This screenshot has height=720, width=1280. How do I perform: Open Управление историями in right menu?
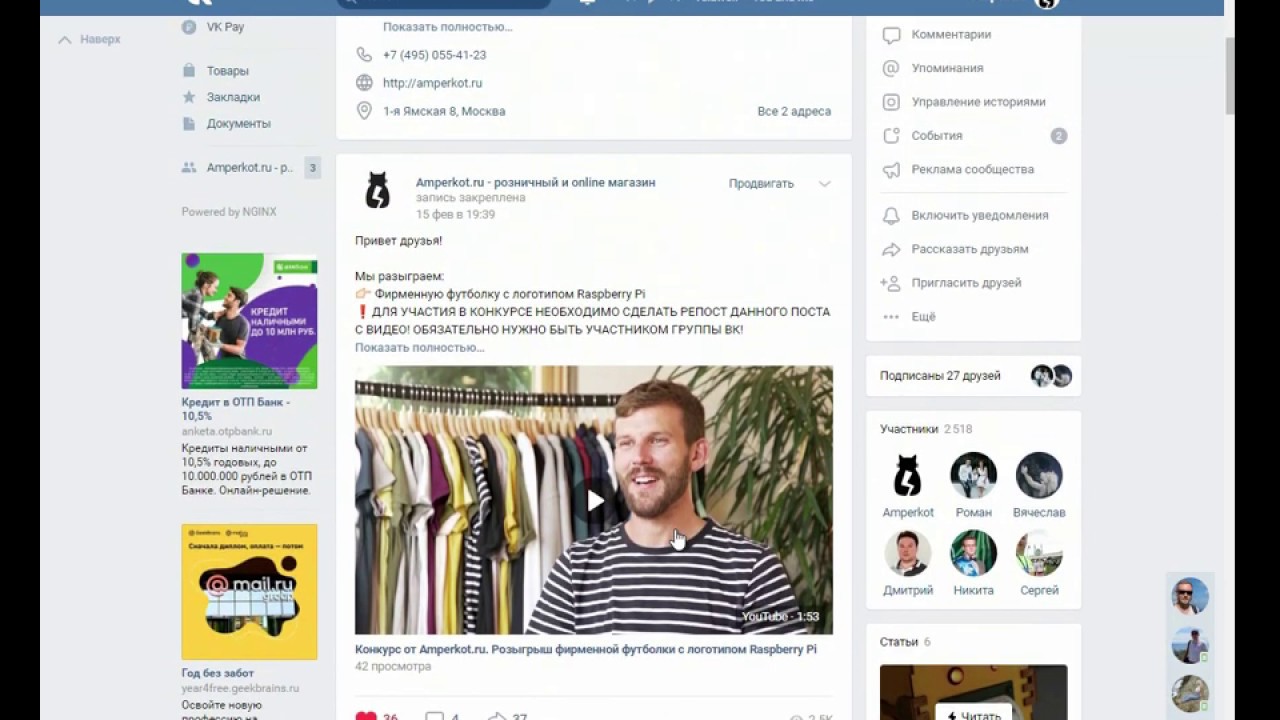(x=978, y=102)
